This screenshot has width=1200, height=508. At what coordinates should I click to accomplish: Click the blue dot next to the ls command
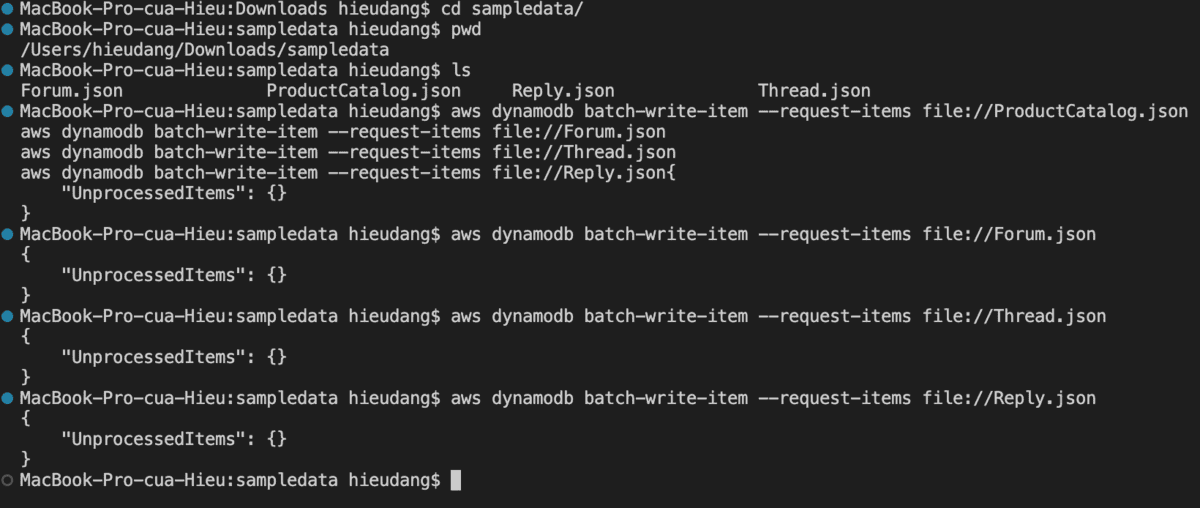coord(8,70)
